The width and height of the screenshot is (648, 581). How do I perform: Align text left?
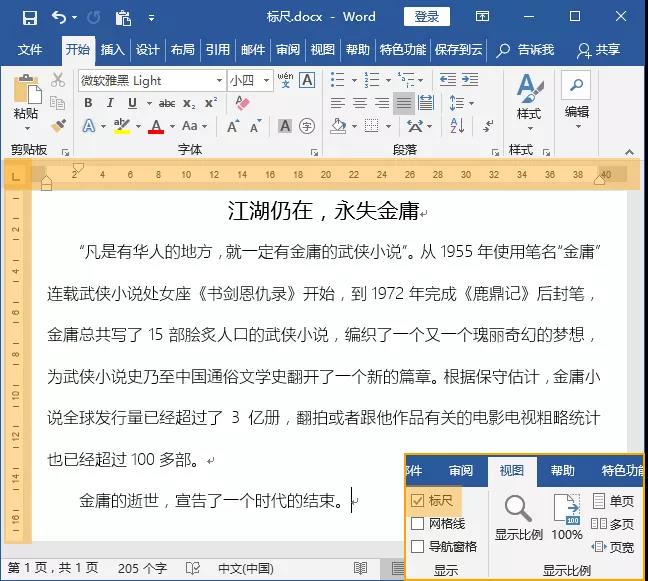point(338,102)
